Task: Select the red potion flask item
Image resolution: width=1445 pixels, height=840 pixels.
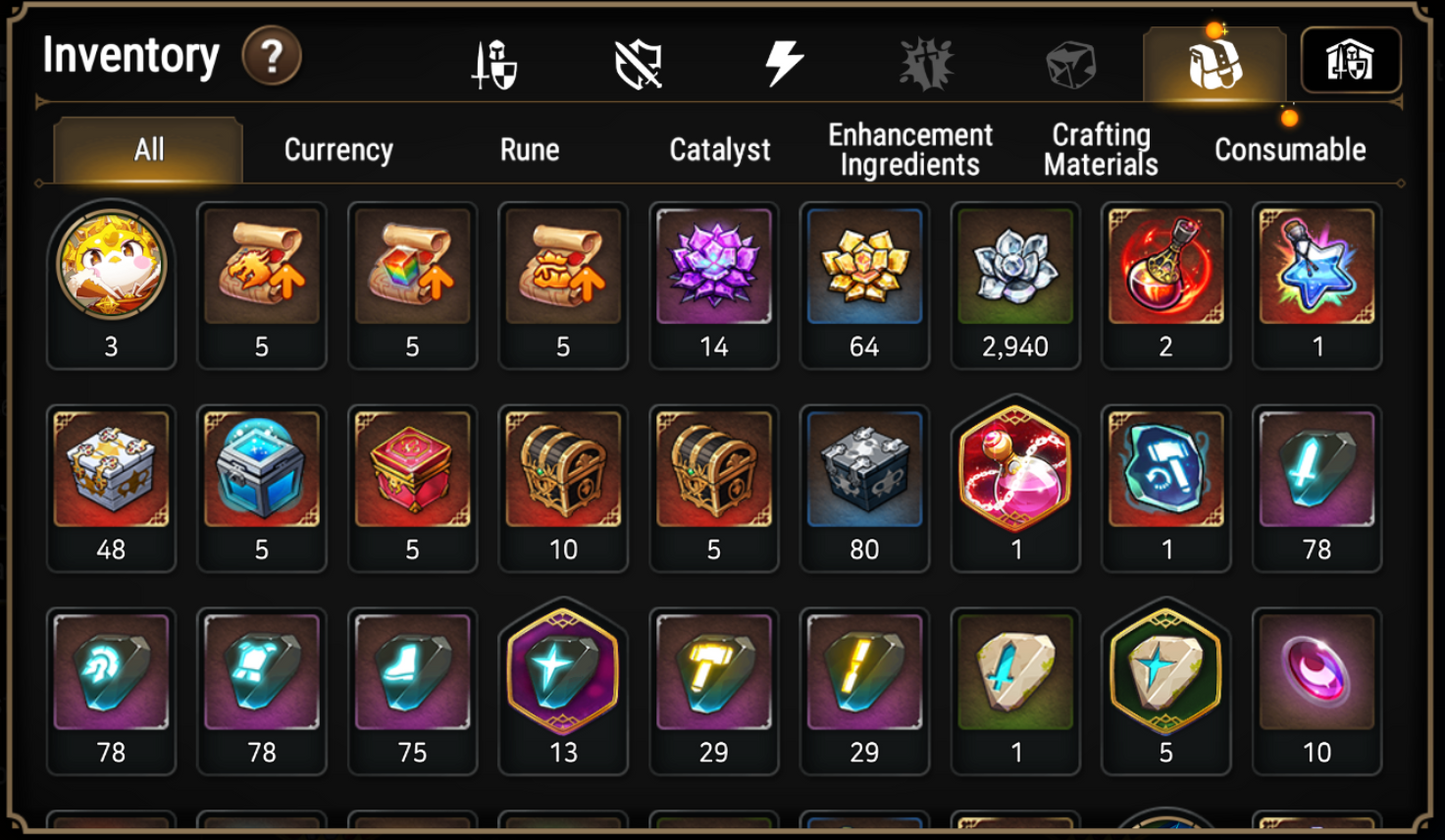Action: [x=1166, y=285]
